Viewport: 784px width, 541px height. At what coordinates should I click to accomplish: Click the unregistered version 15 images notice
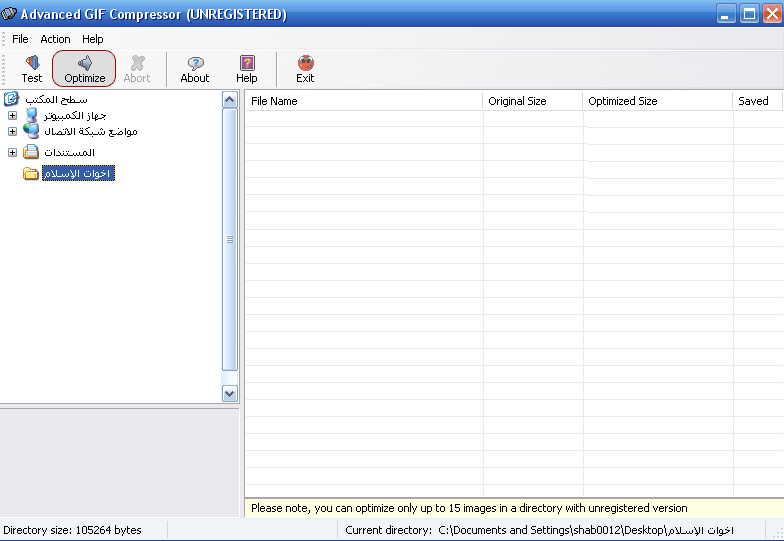coord(469,508)
